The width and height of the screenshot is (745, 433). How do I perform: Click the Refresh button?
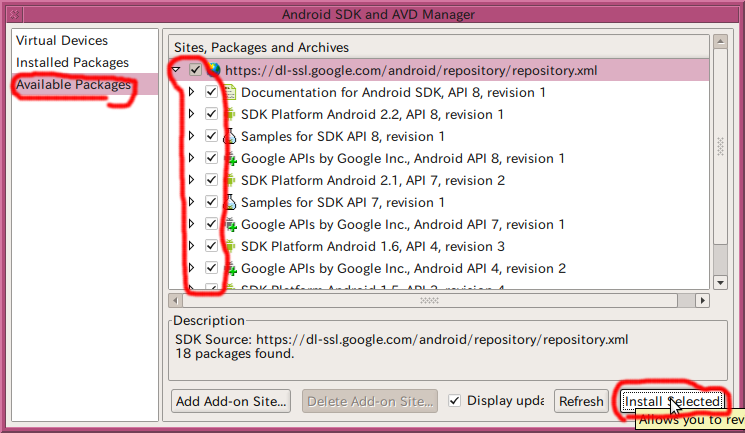pyautogui.click(x=581, y=401)
